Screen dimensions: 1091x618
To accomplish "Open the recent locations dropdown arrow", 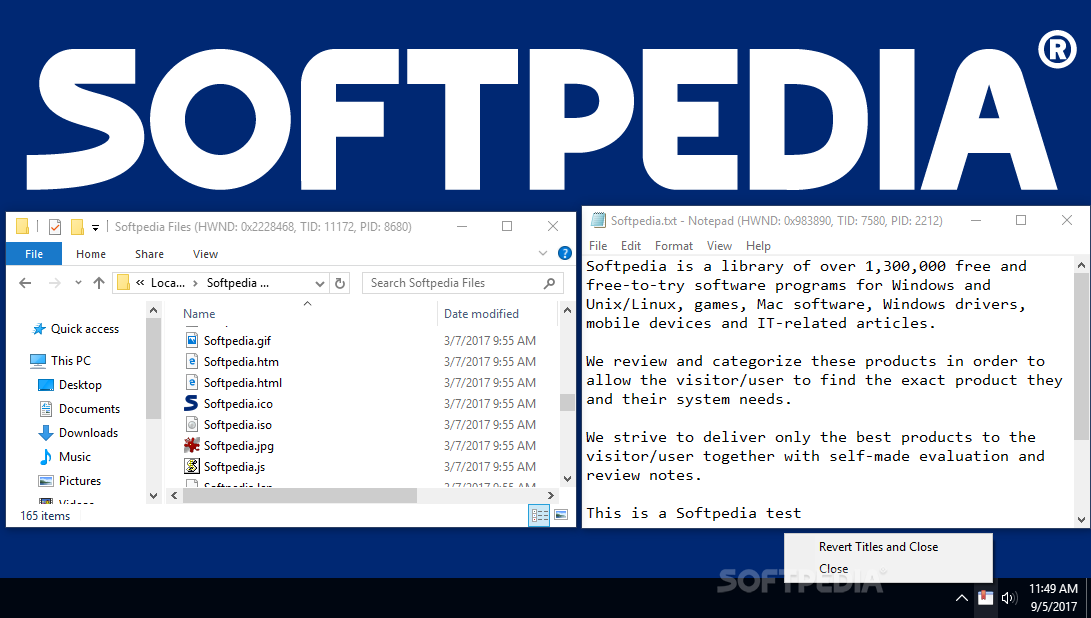I will pyautogui.click(x=78, y=283).
